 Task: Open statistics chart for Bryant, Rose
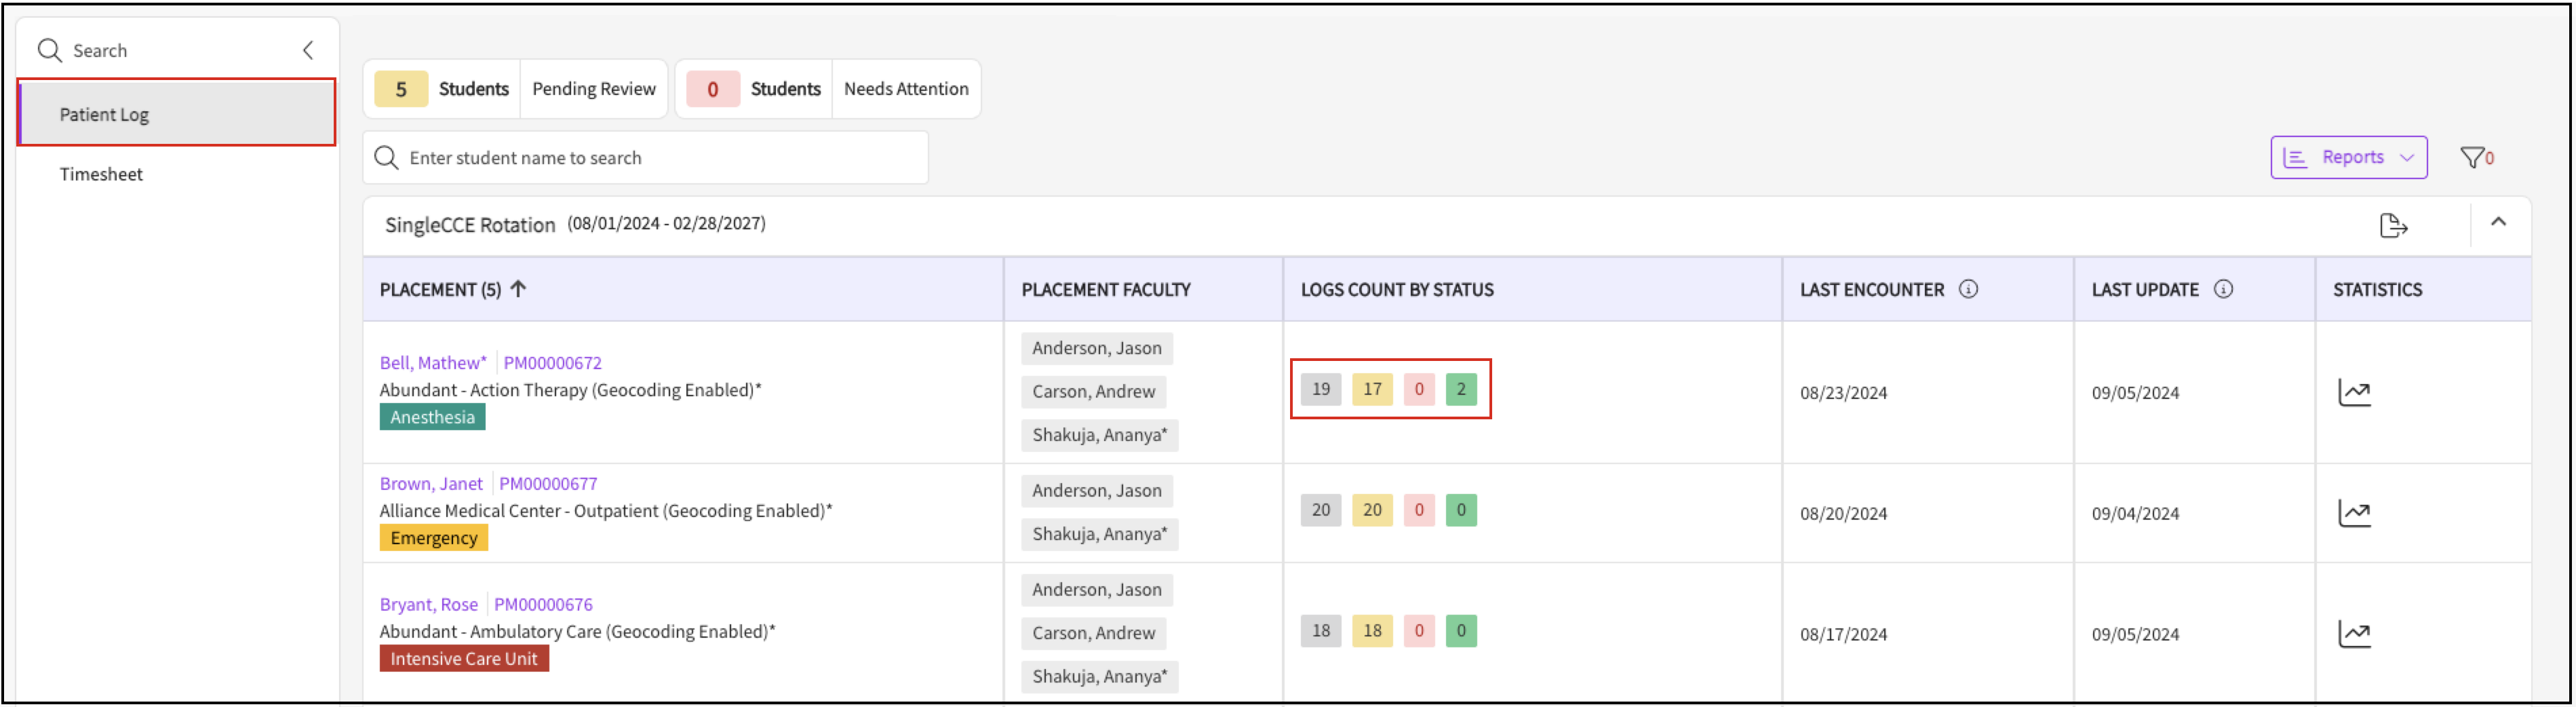point(2353,634)
